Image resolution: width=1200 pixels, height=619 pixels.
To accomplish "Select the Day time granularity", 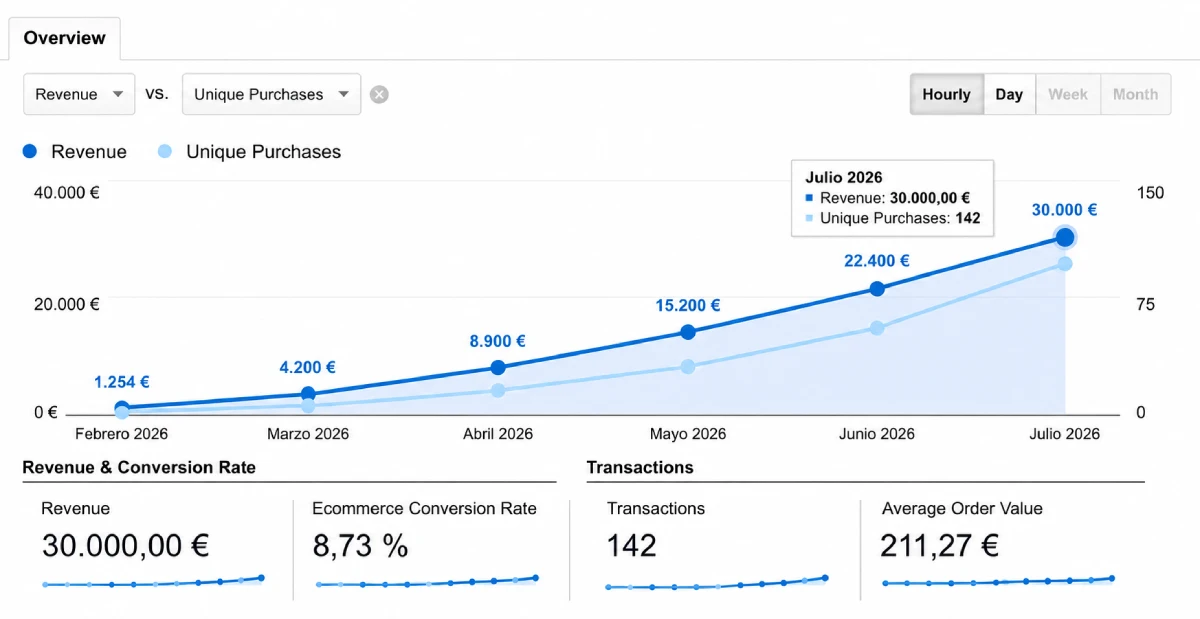I will coord(1009,94).
